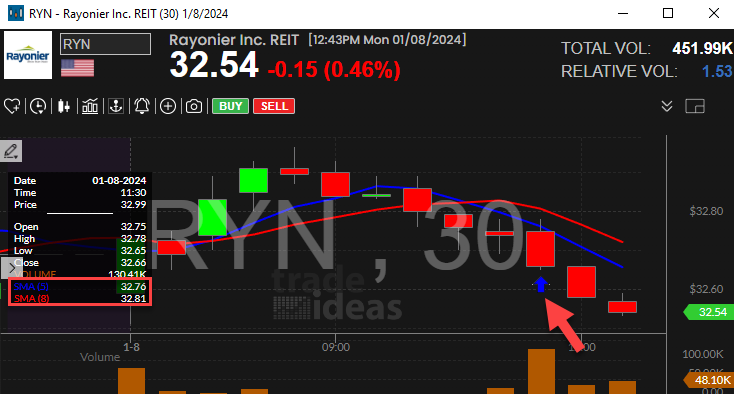Maximize the RYN chart window
This screenshot has height=394, width=734.
click(x=668, y=13)
